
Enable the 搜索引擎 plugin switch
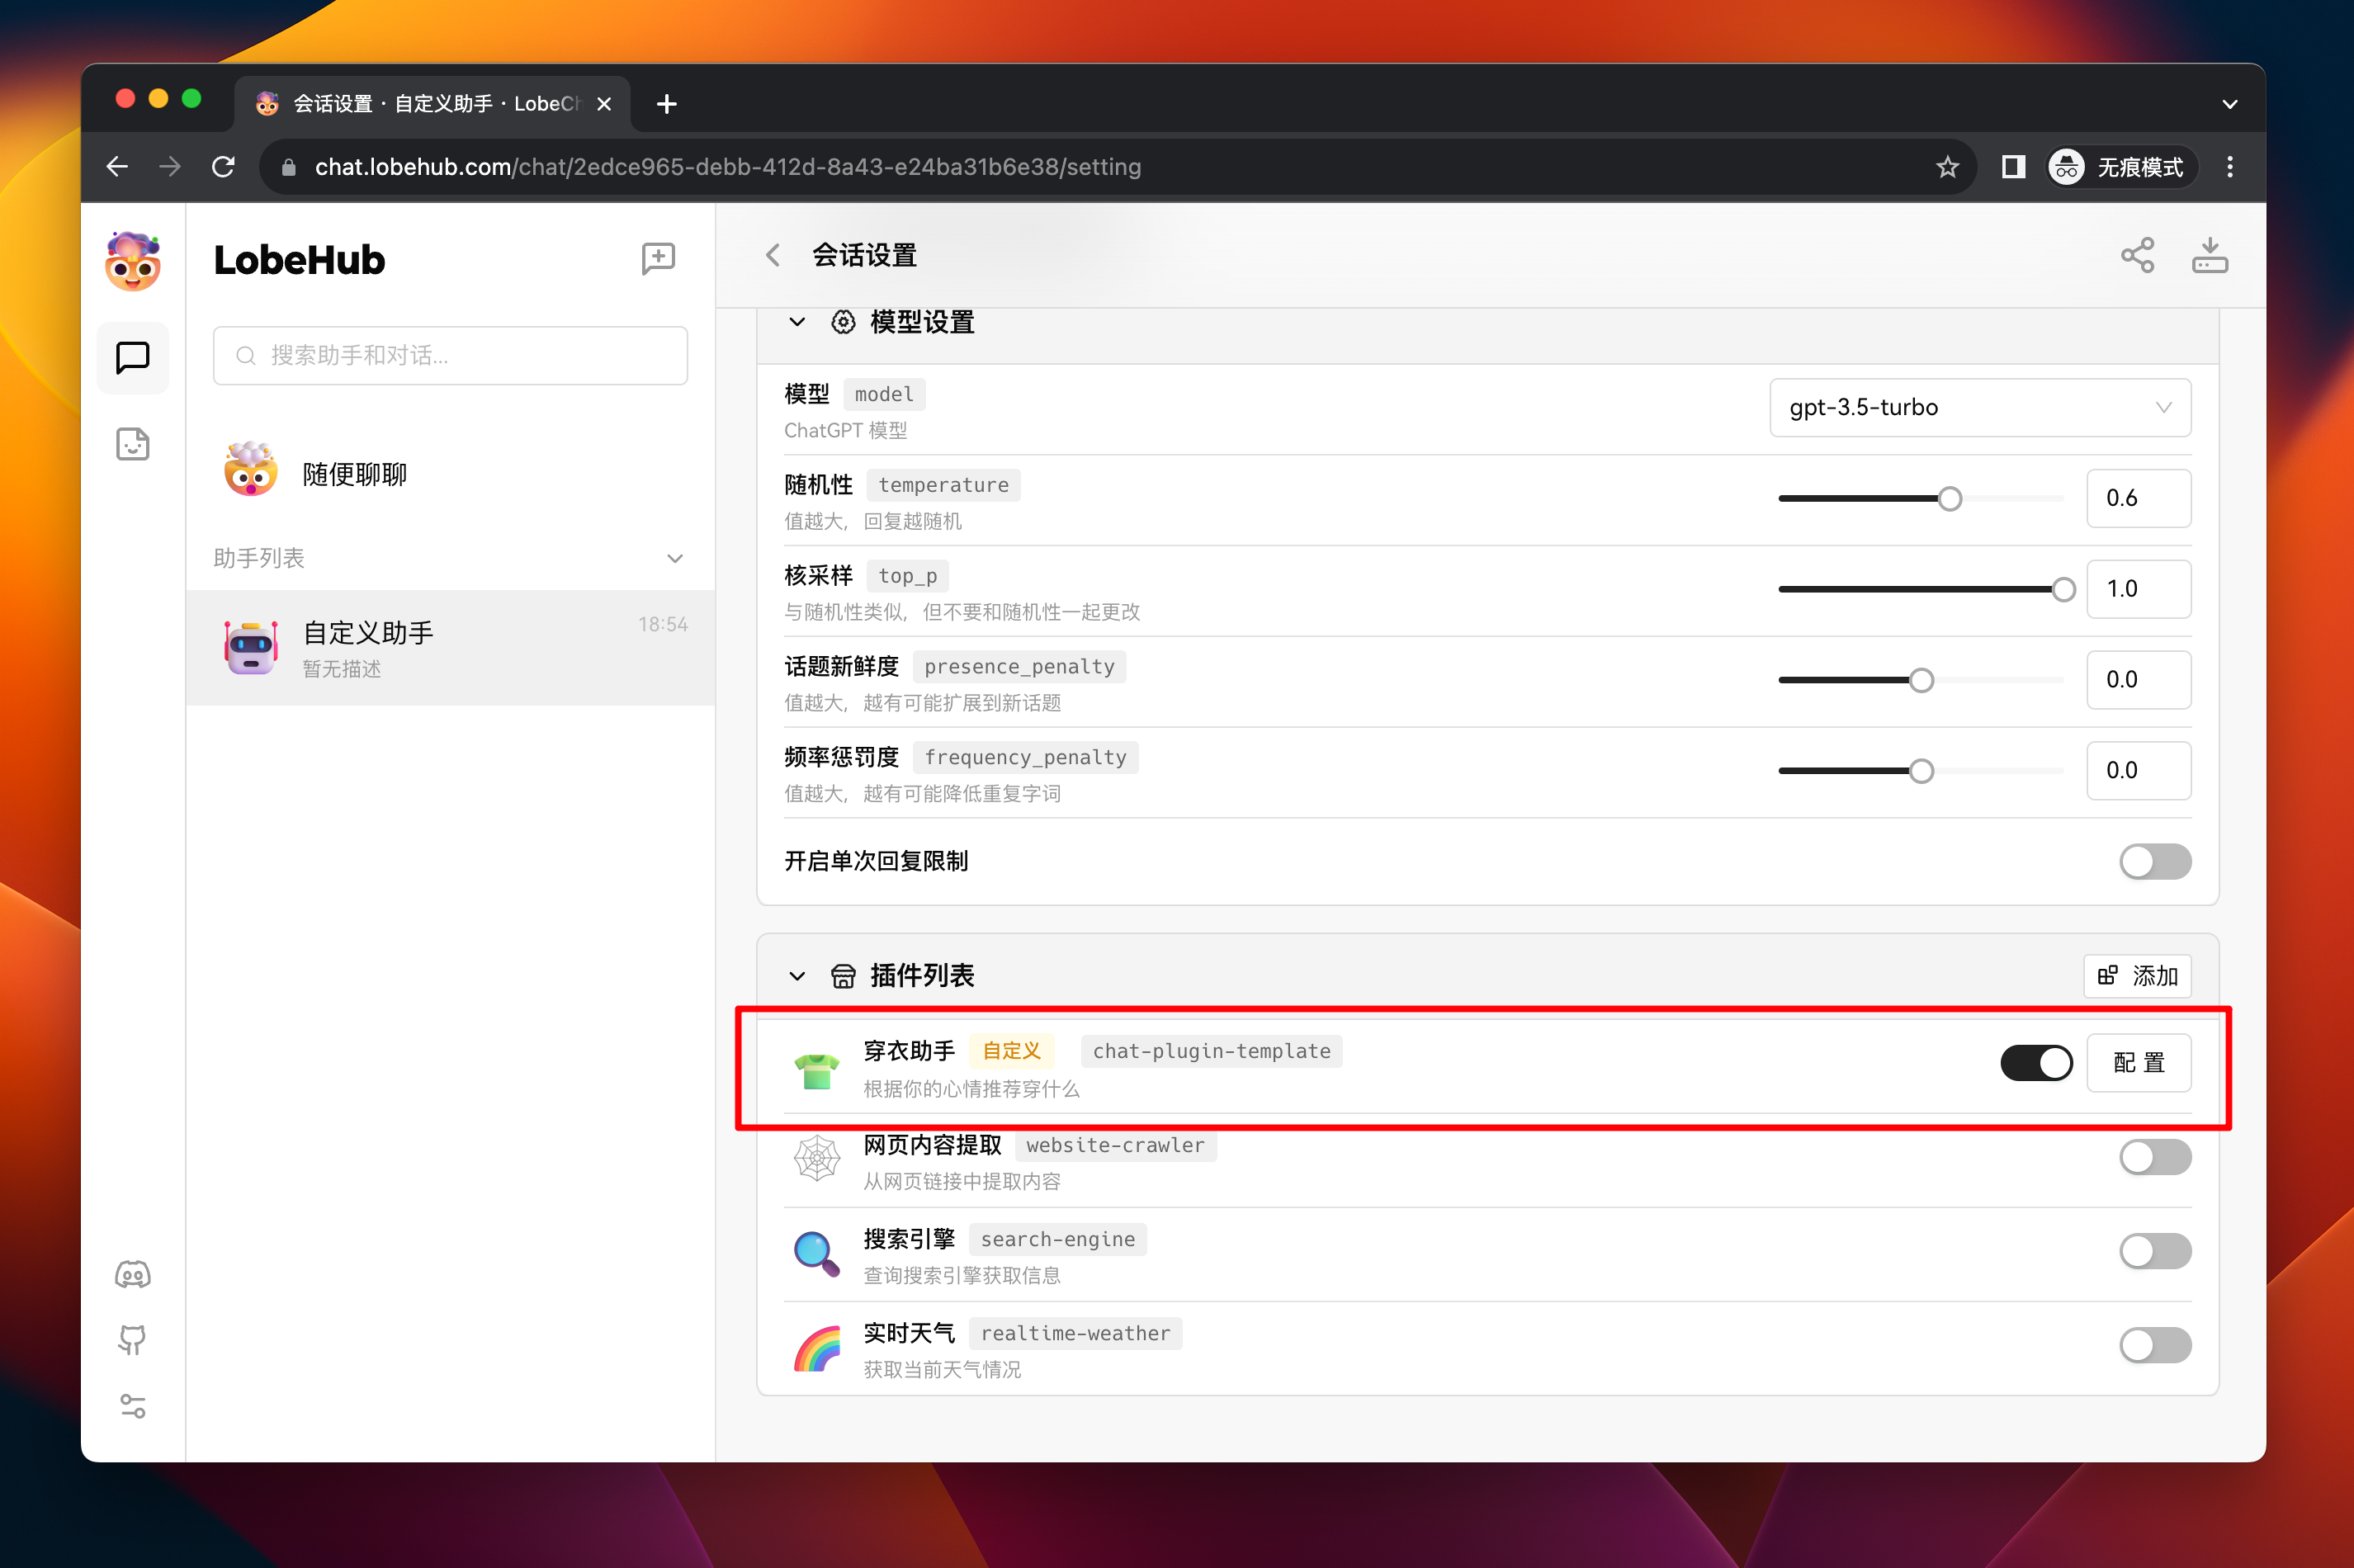2154,1251
